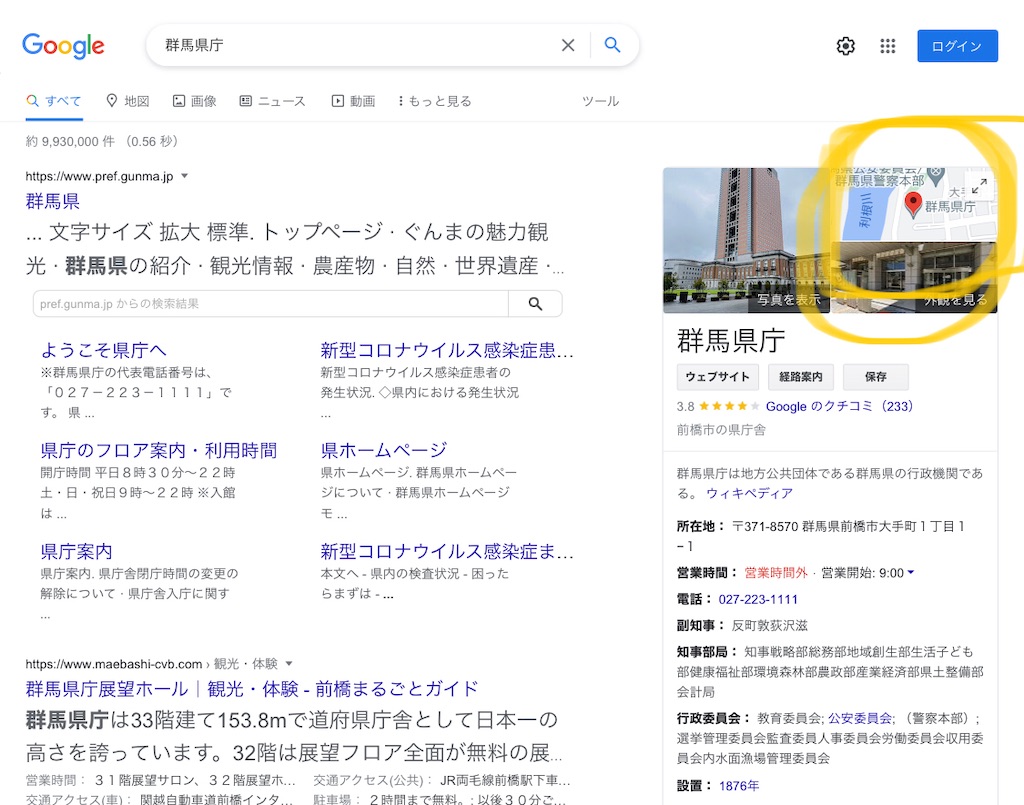
Task: Open ツール options
Action: [x=600, y=101]
